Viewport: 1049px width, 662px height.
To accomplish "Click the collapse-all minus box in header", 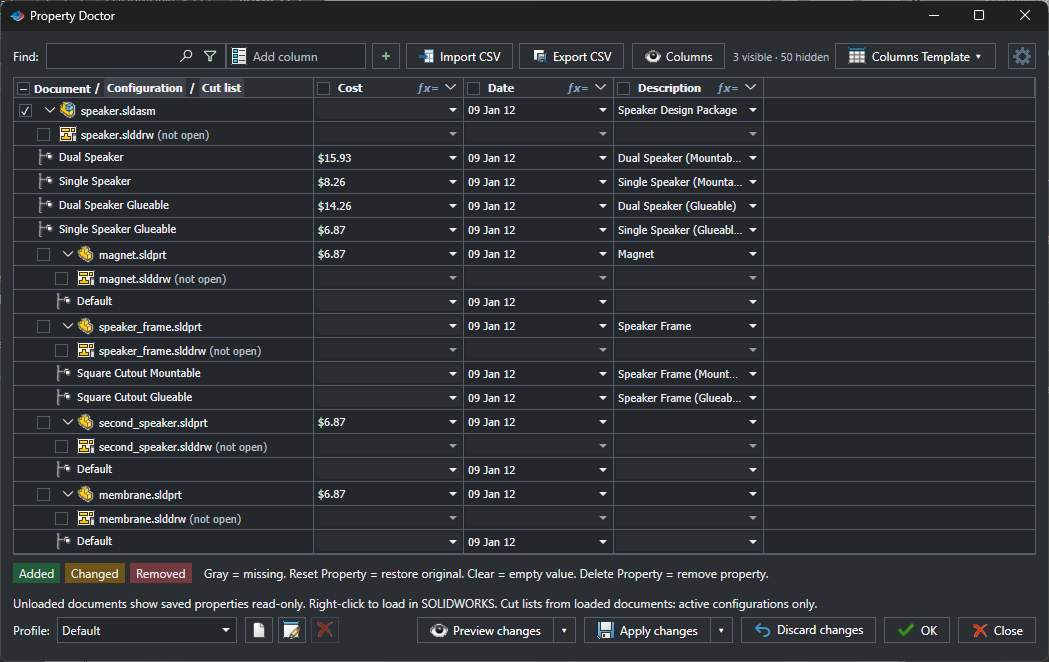I will coord(23,89).
